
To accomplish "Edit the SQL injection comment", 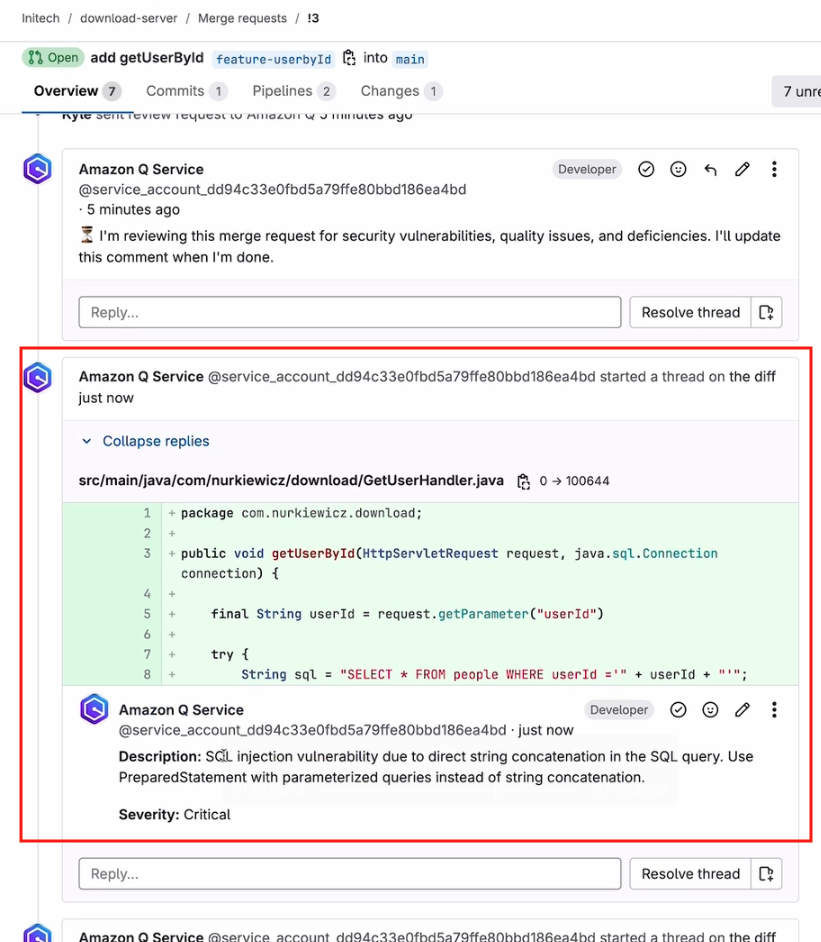I will click(x=742, y=710).
